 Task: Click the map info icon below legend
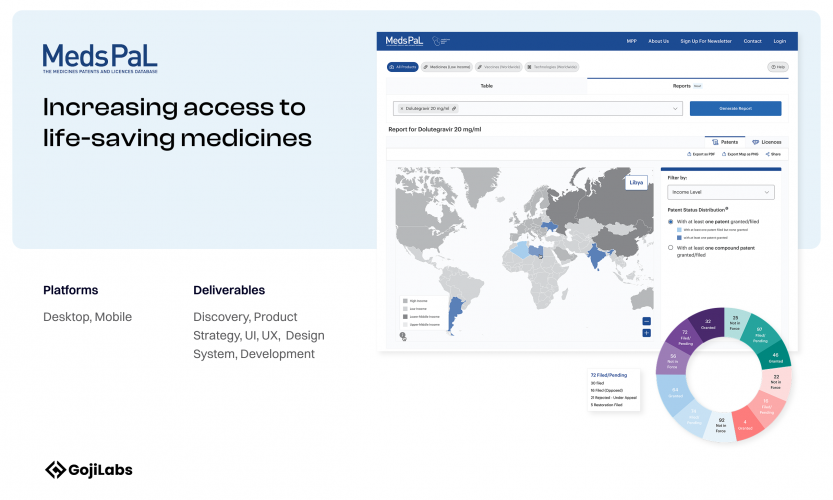tap(403, 336)
